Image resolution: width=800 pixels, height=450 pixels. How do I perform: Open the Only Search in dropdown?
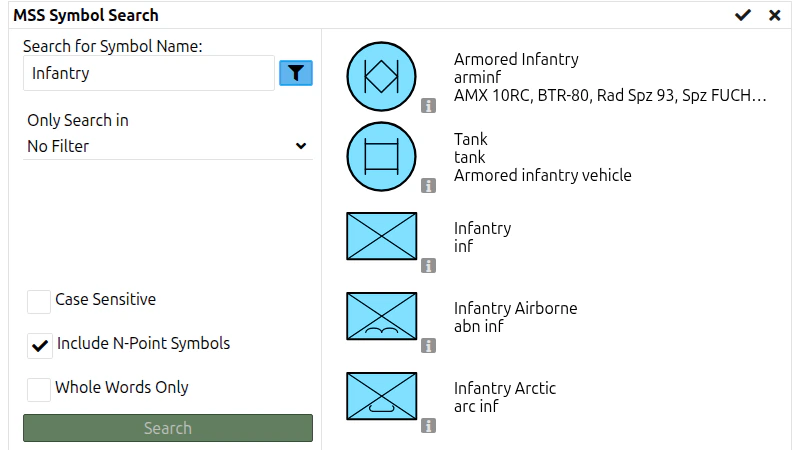coord(168,146)
